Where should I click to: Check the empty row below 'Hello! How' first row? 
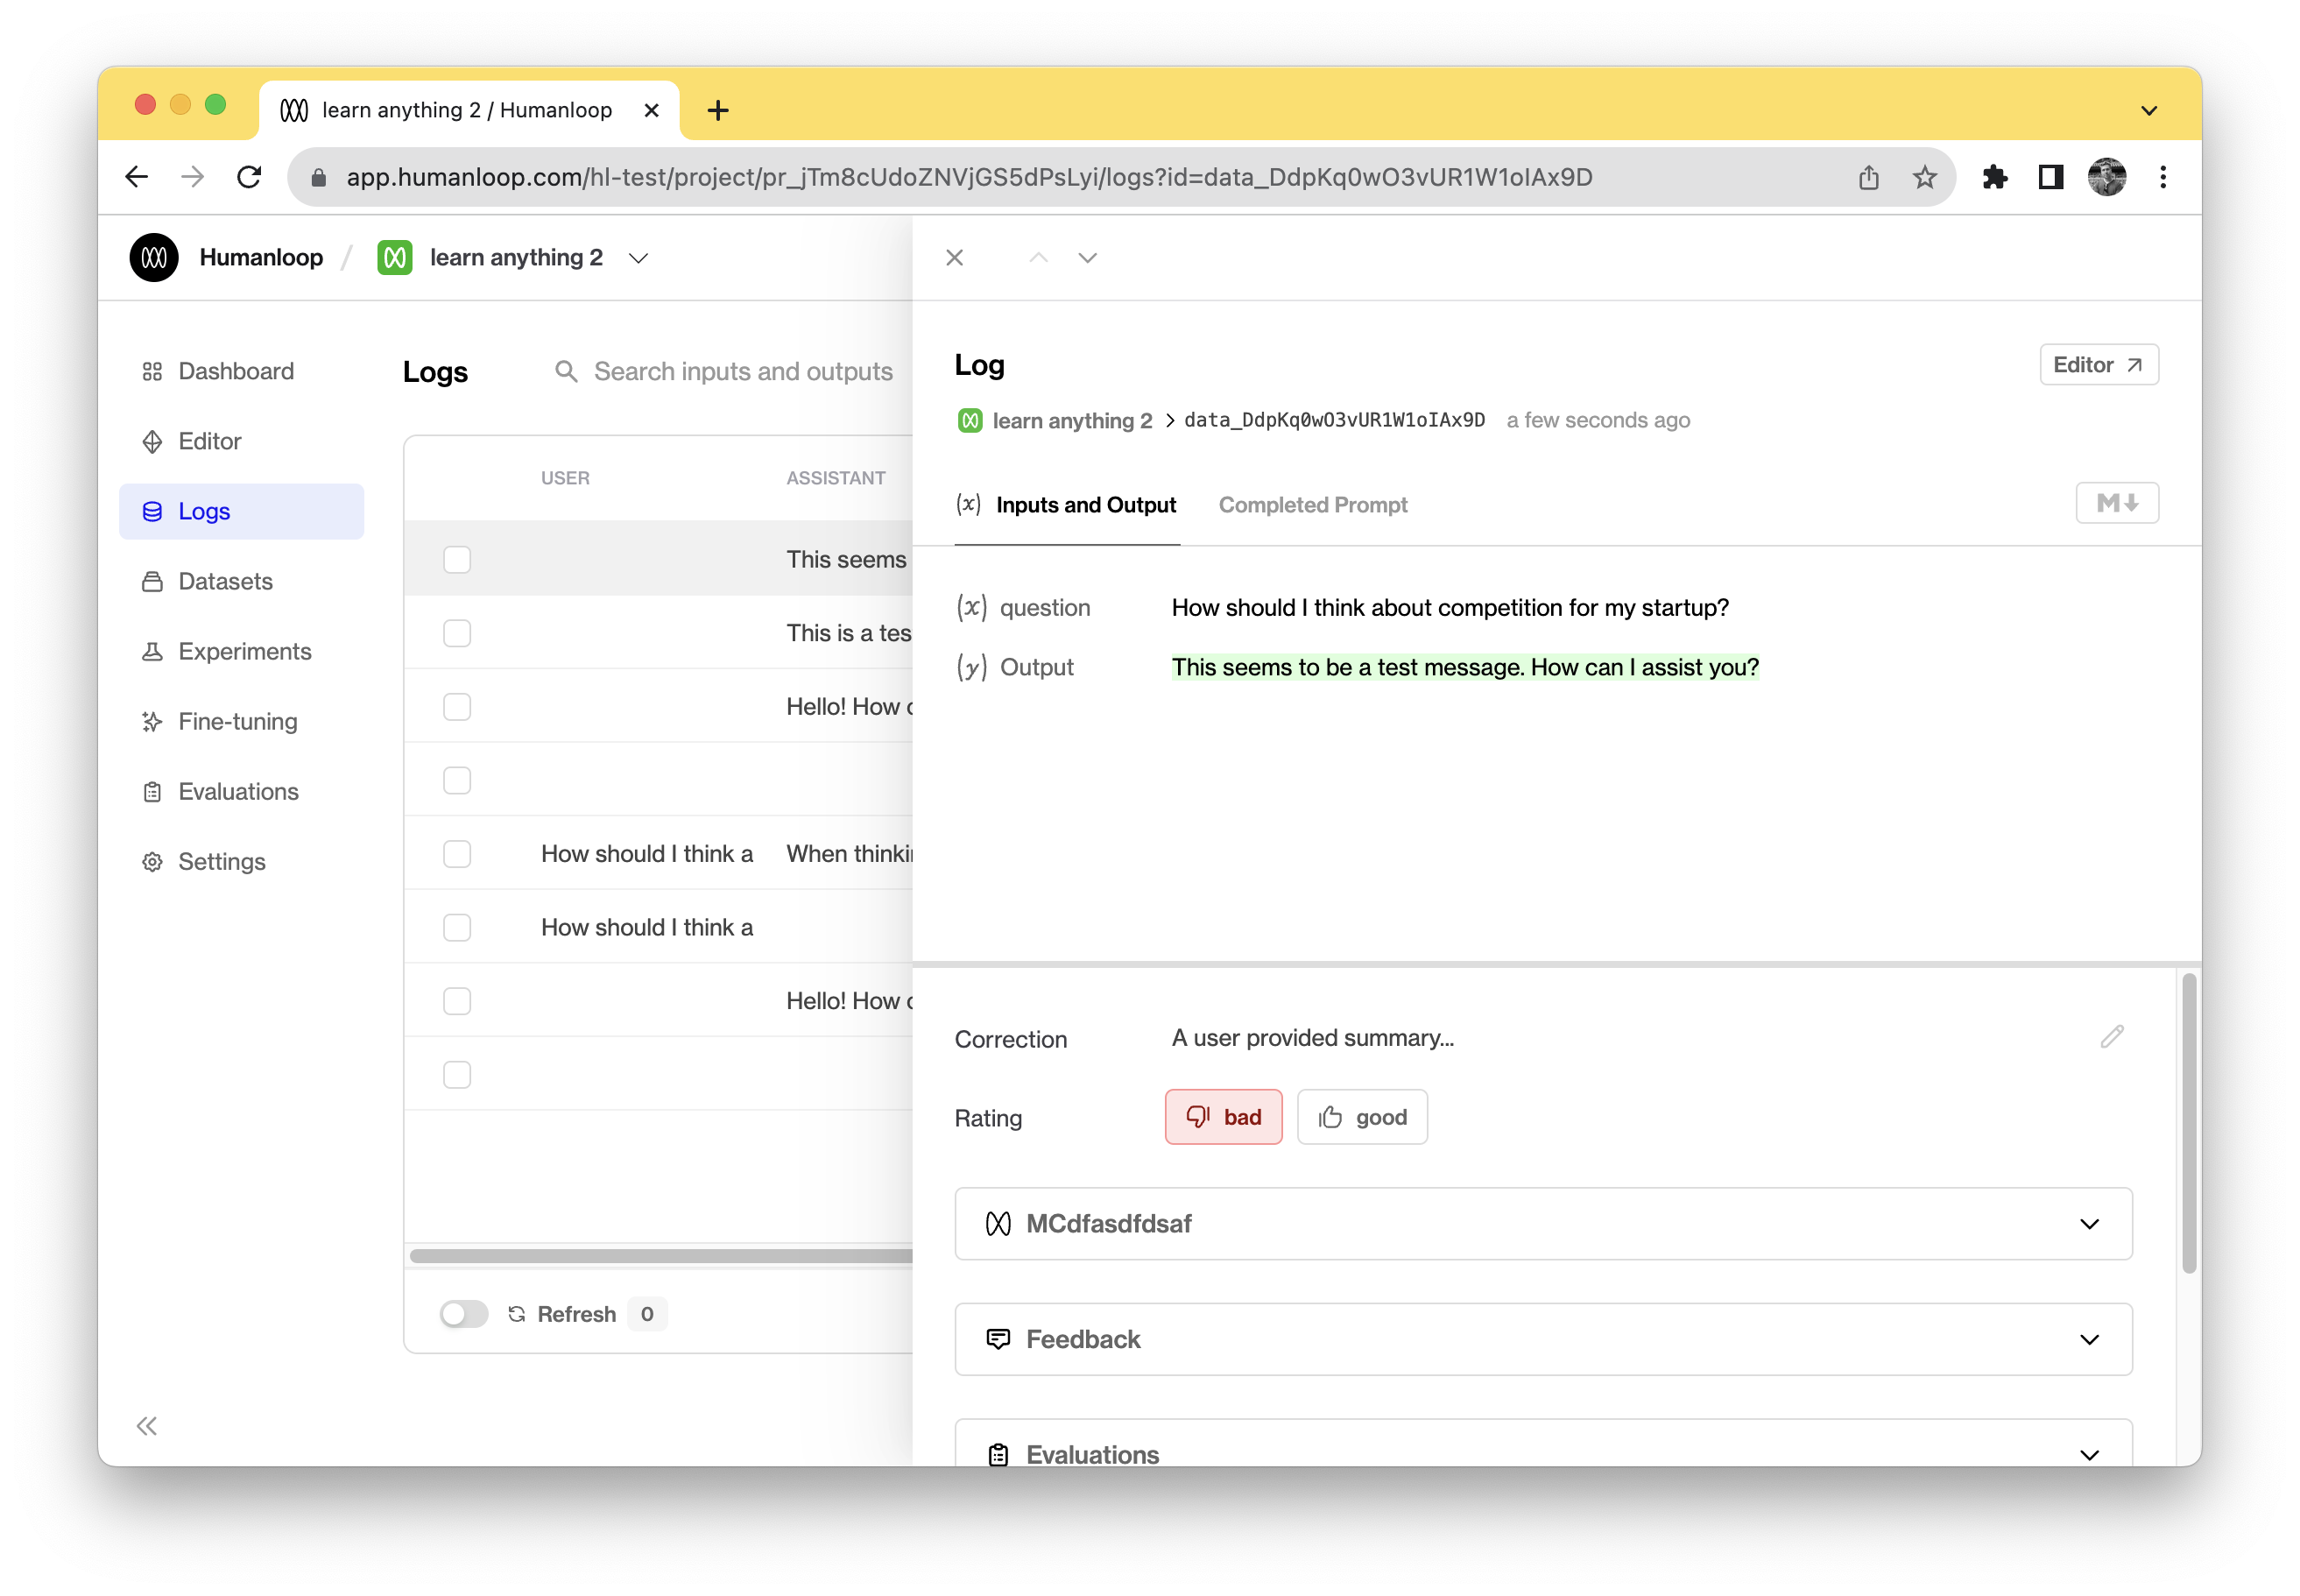pos(457,780)
